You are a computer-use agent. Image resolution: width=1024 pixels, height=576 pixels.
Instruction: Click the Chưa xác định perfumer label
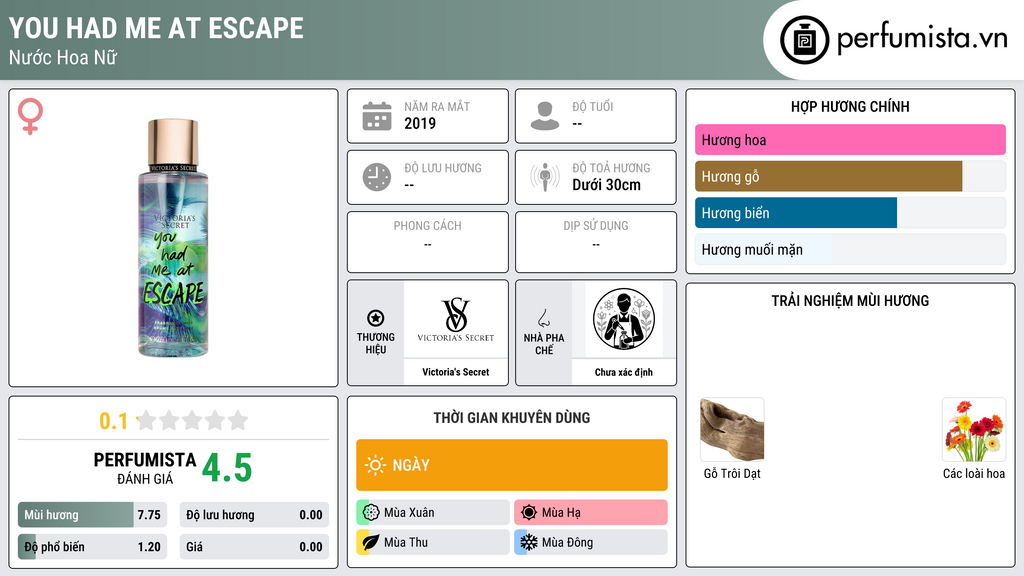pyautogui.click(x=624, y=372)
